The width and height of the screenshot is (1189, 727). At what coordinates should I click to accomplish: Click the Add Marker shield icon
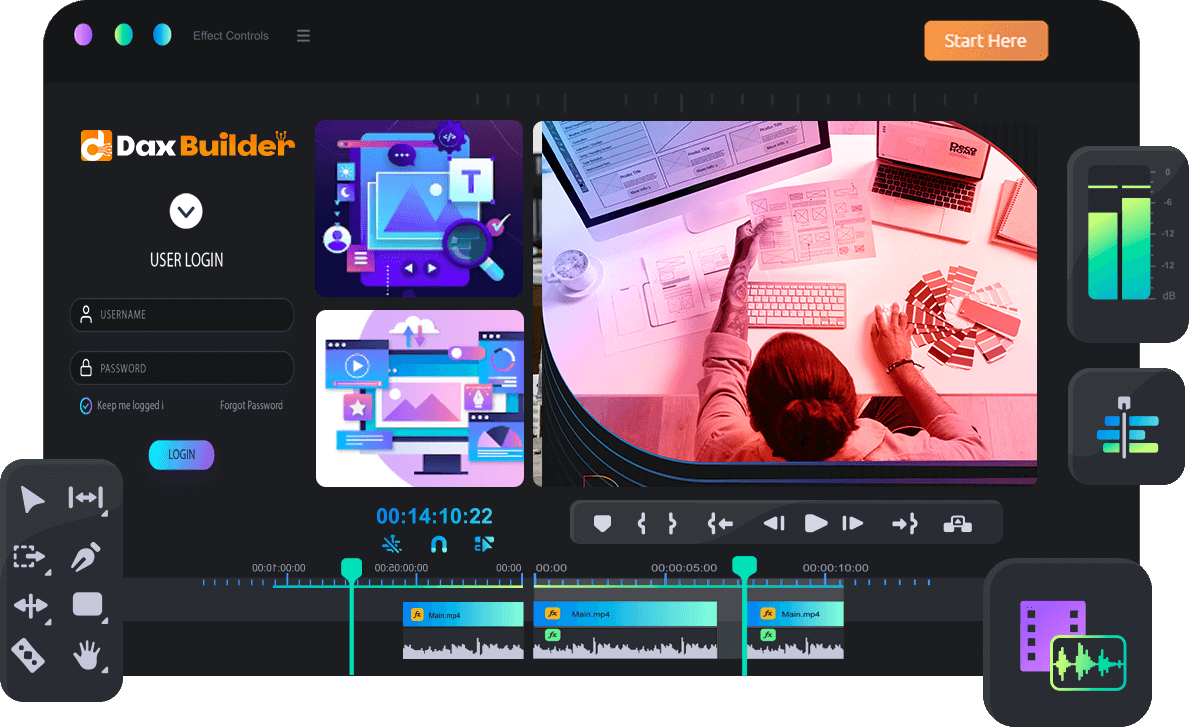pos(602,523)
